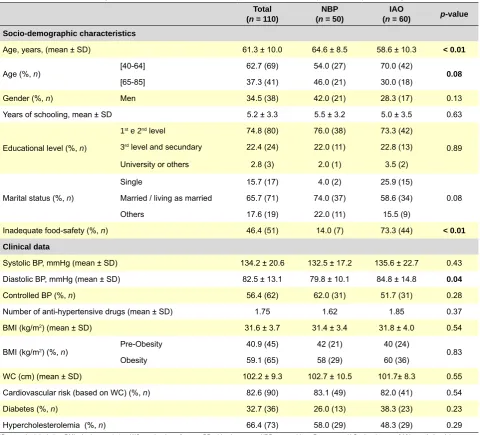
Task: Click the value '73.3 (44)'
Action: [x=396, y=230]
